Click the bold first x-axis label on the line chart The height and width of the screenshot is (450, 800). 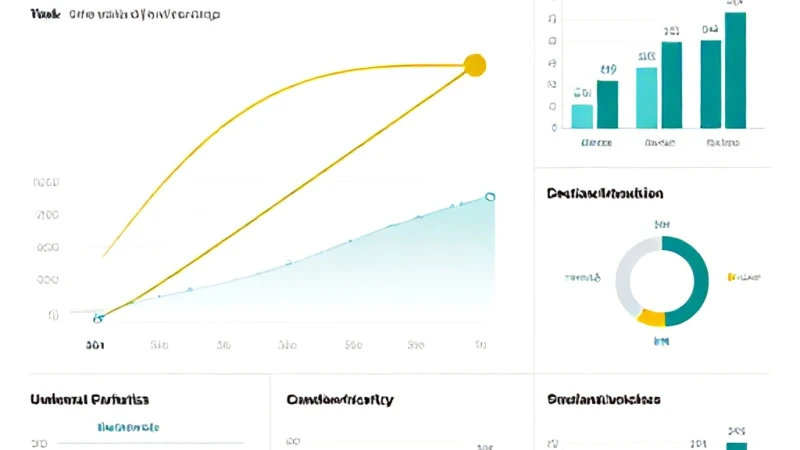click(95, 345)
